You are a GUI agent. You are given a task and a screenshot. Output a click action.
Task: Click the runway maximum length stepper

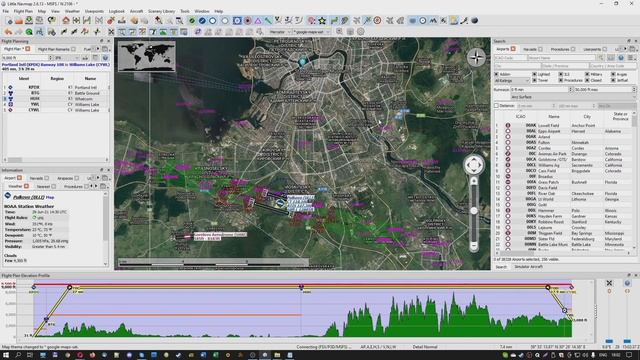[x=634, y=89]
